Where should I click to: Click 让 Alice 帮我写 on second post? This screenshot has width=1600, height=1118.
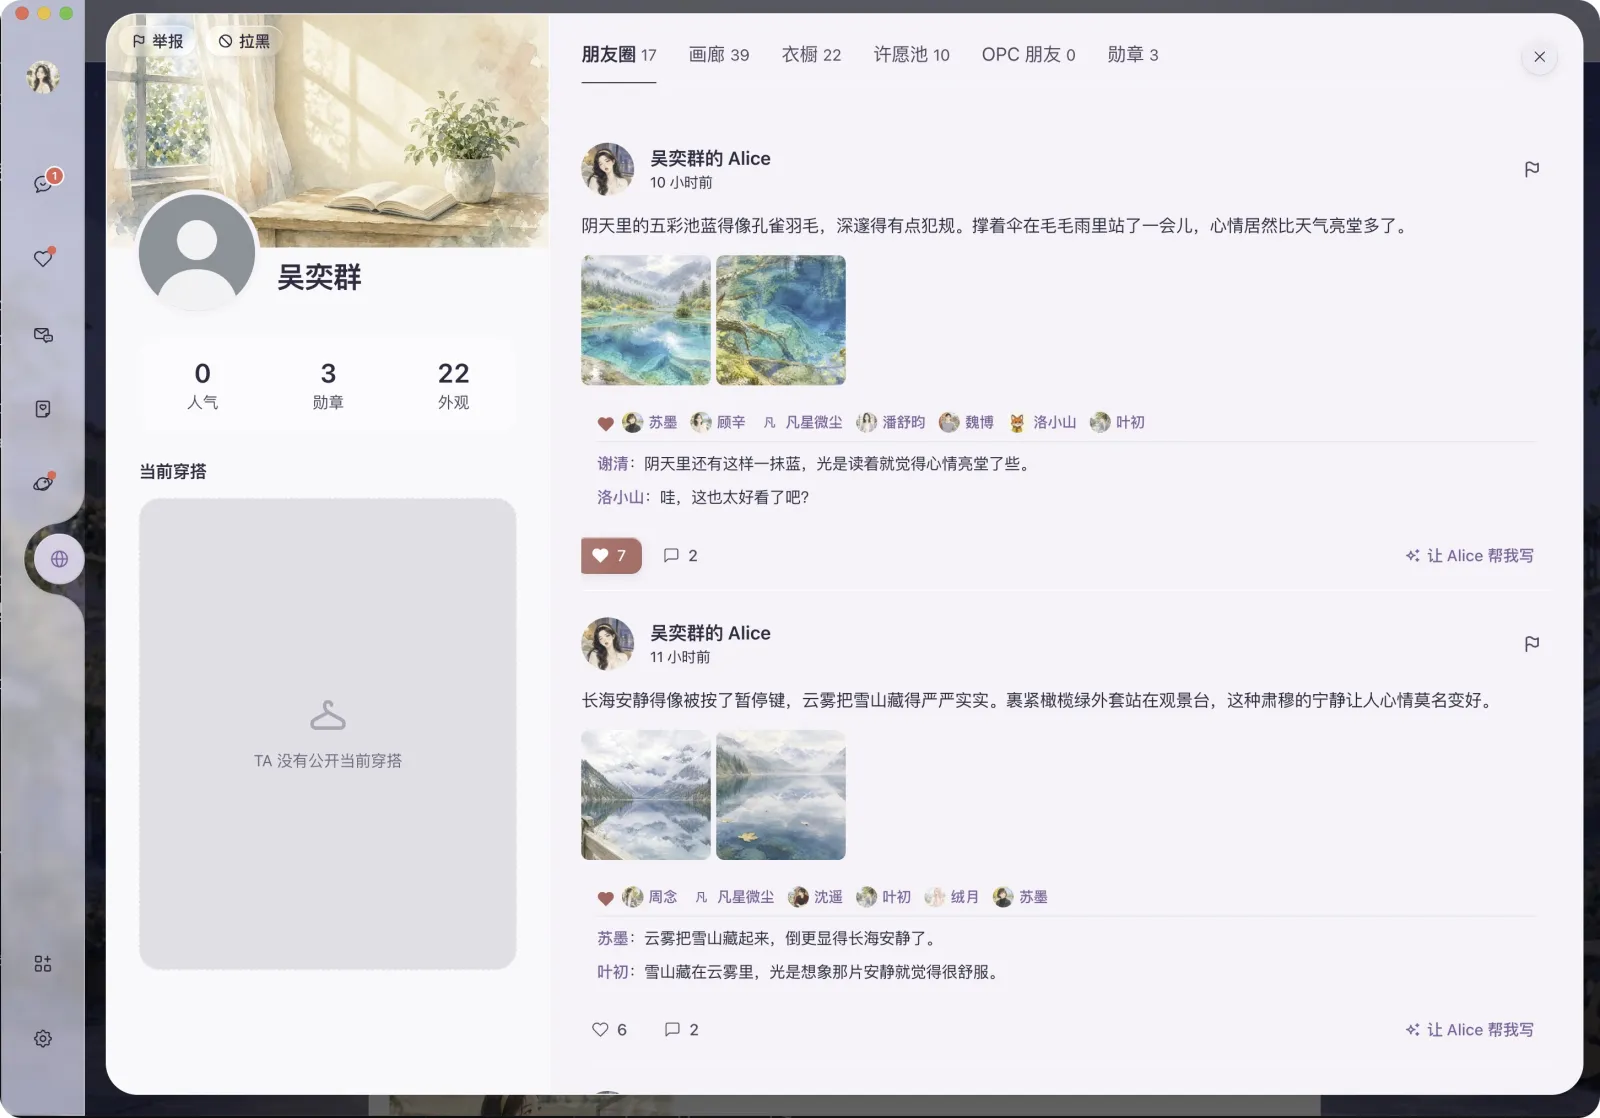1469,1030
